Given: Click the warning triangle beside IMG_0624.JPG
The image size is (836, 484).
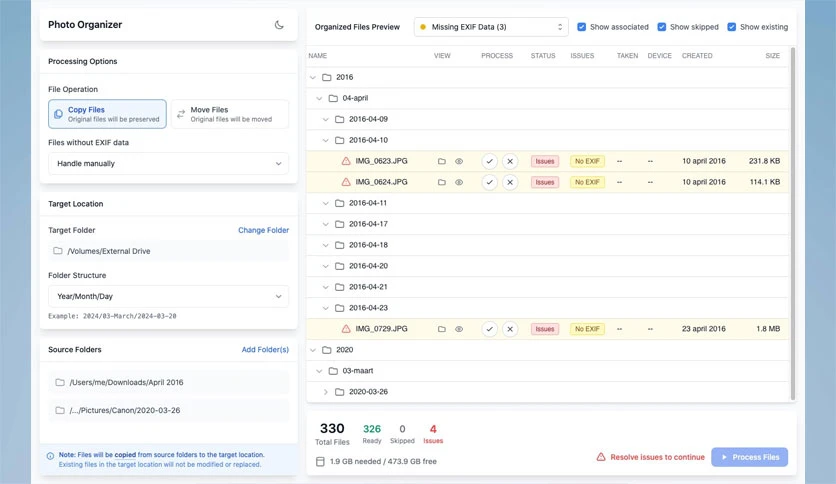Looking at the screenshot, I should tap(346, 182).
